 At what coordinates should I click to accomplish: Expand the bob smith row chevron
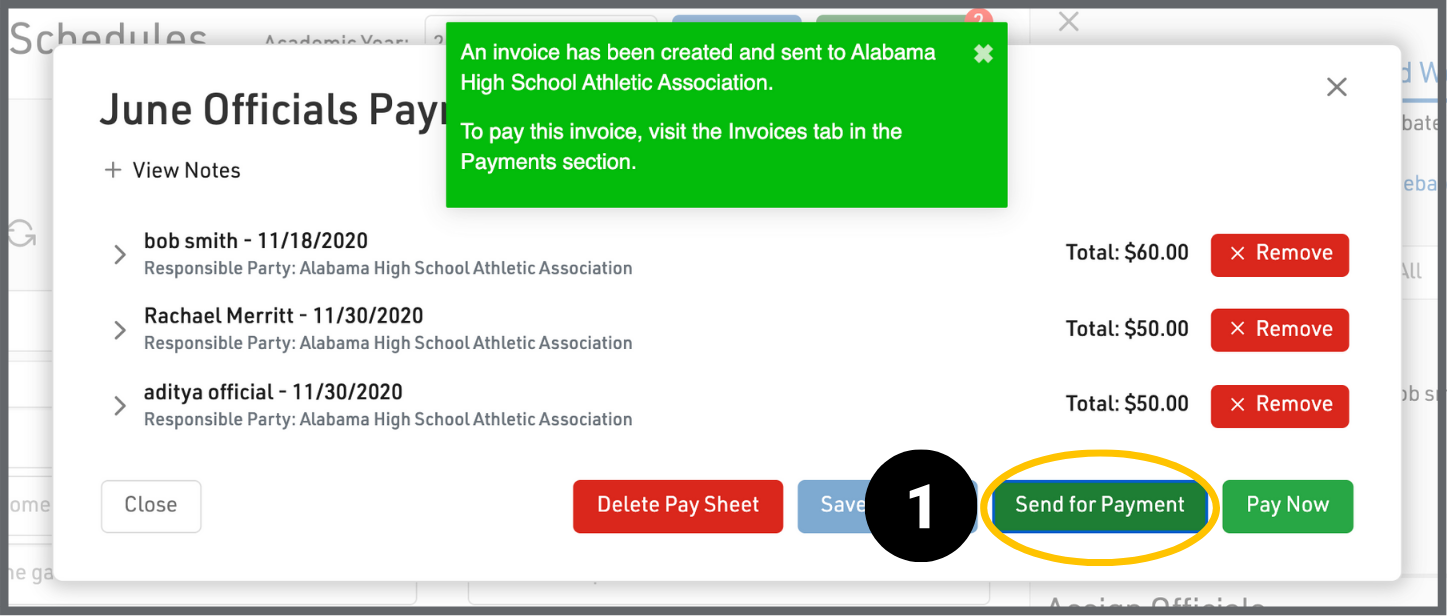pos(120,254)
